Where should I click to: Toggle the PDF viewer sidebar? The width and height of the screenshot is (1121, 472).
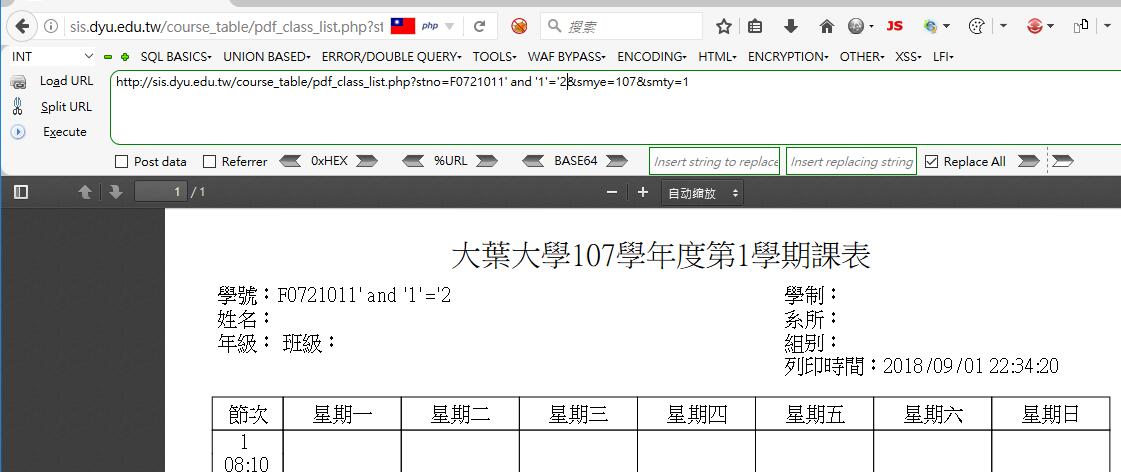21,192
